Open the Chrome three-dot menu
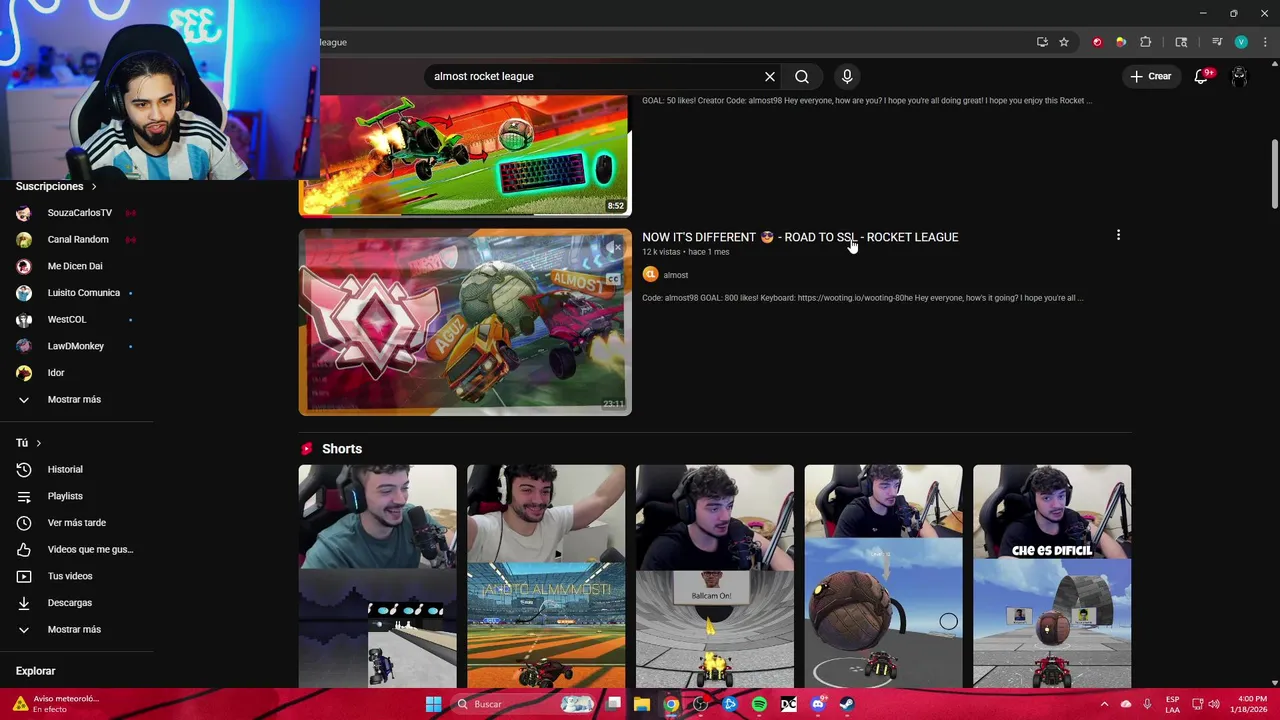Viewport: 1280px width, 720px height. click(x=1265, y=42)
